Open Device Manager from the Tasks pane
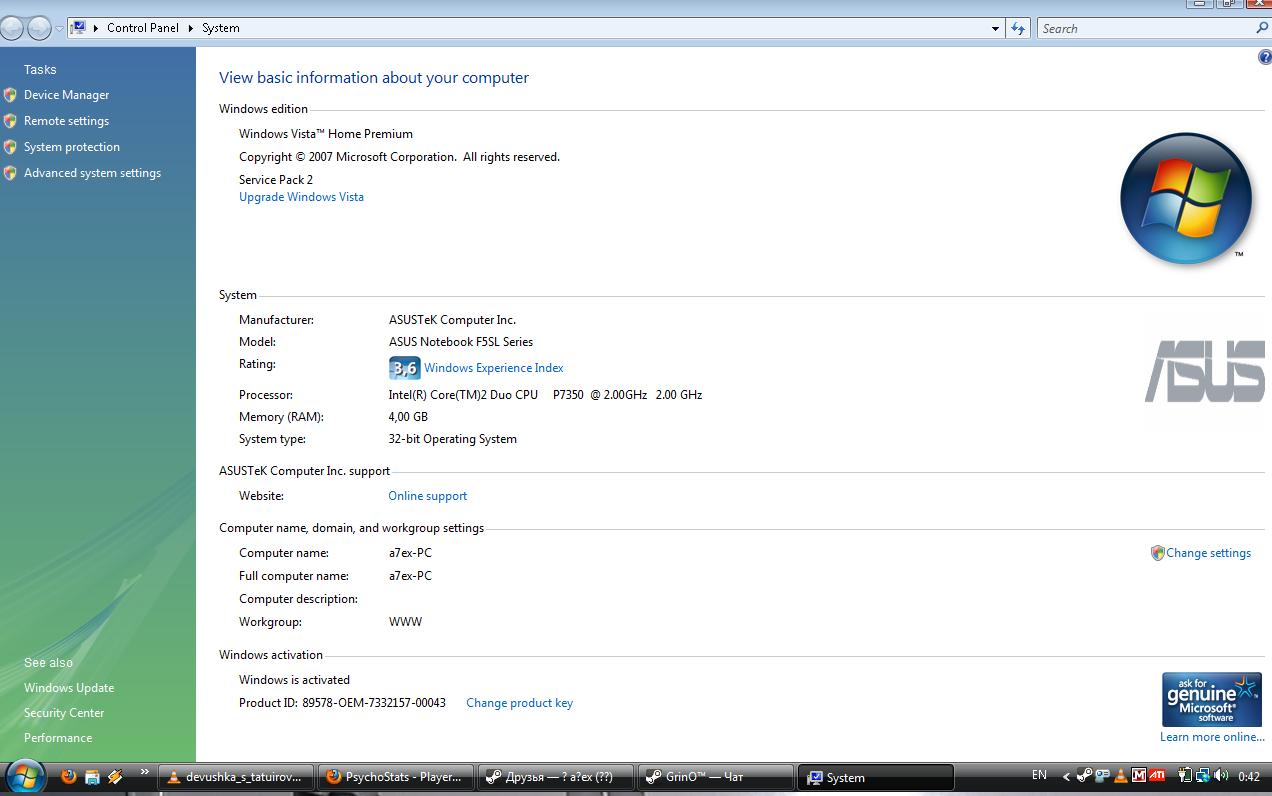This screenshot has width=1272, height=796. (x=66, y=95)
